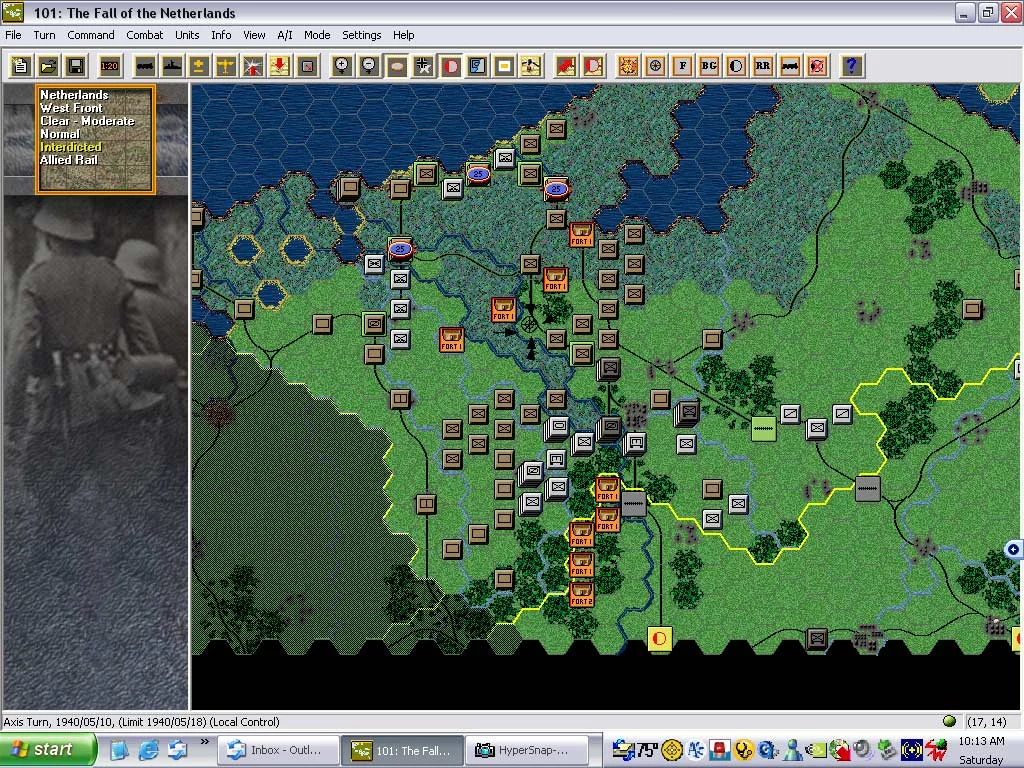Viewport: 1024px width, 768px height.
Task: Click the black locomotive highlight icon
Action: [x=790, y=65]
